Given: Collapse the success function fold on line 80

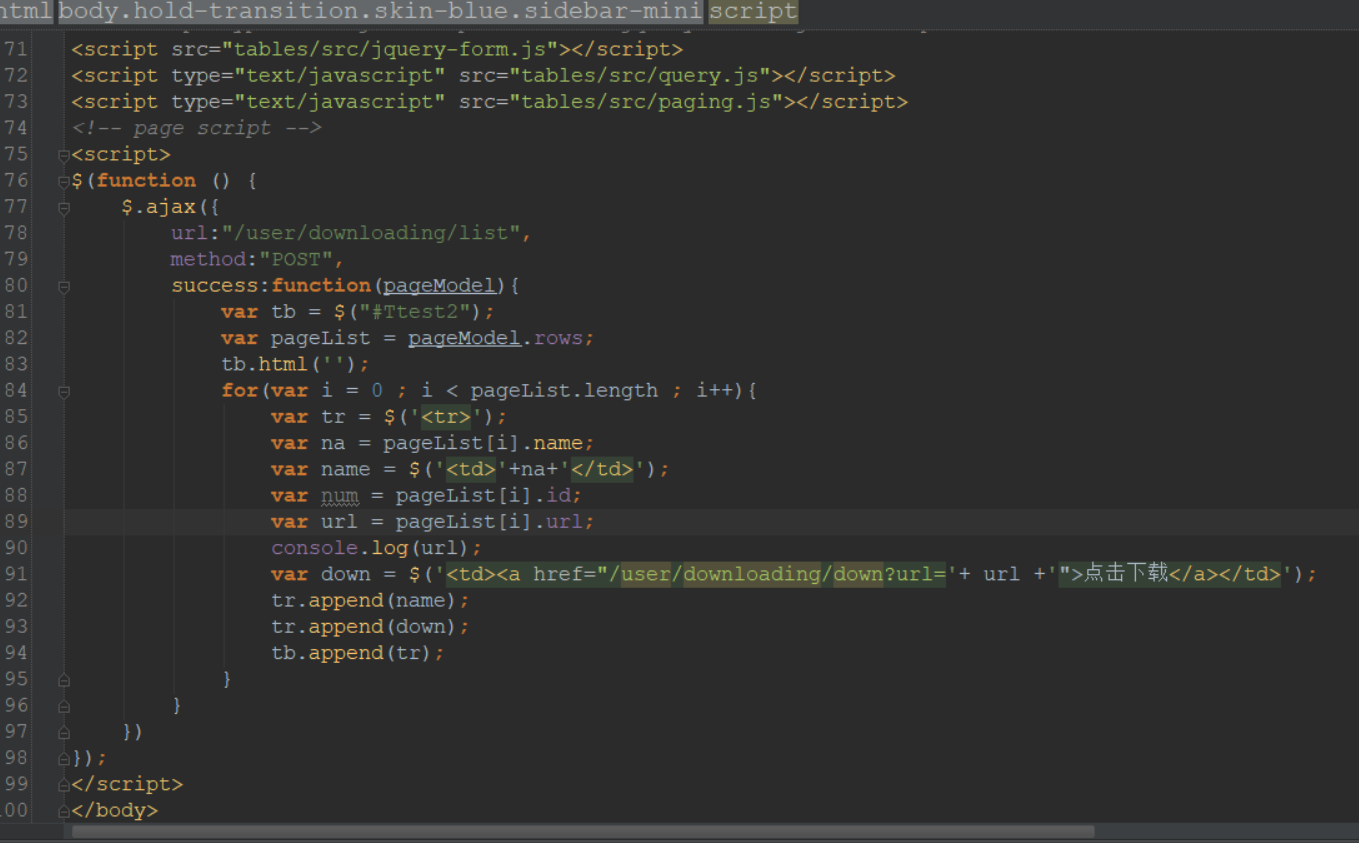Looking at the screenshot, I should [64, 286].
